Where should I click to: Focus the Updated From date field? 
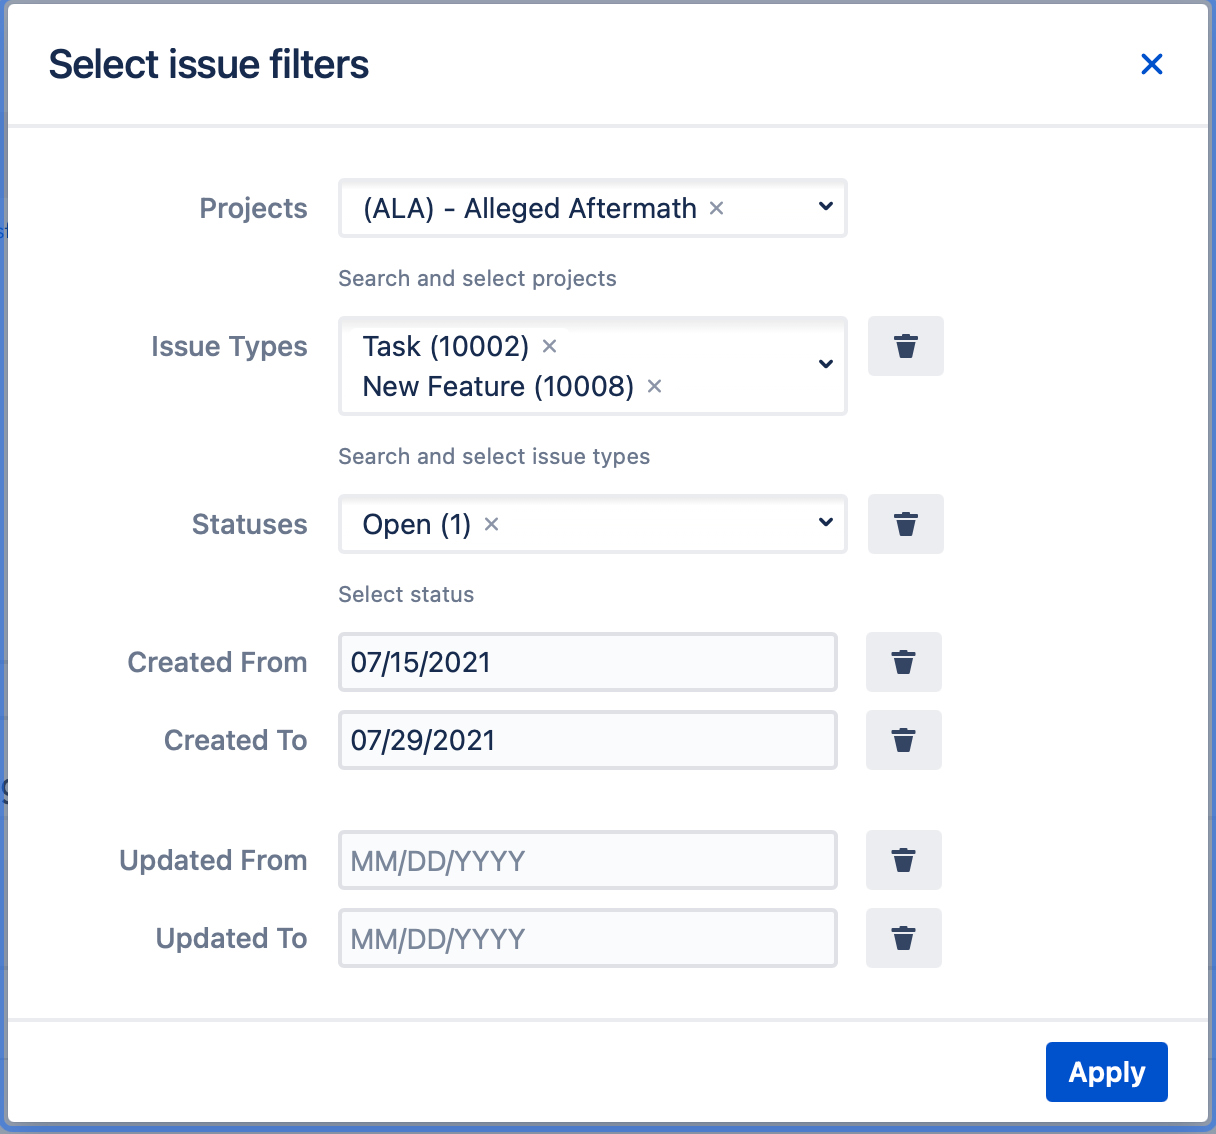coord(588,860)
